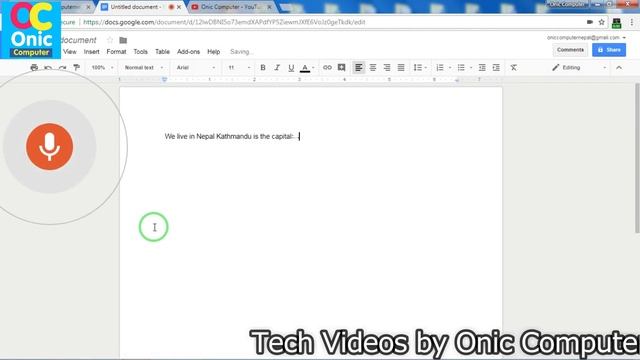The height and width of the screenshot is (360, 640).
Task: Open the line spacing menu
Action: tap(420, 68)
